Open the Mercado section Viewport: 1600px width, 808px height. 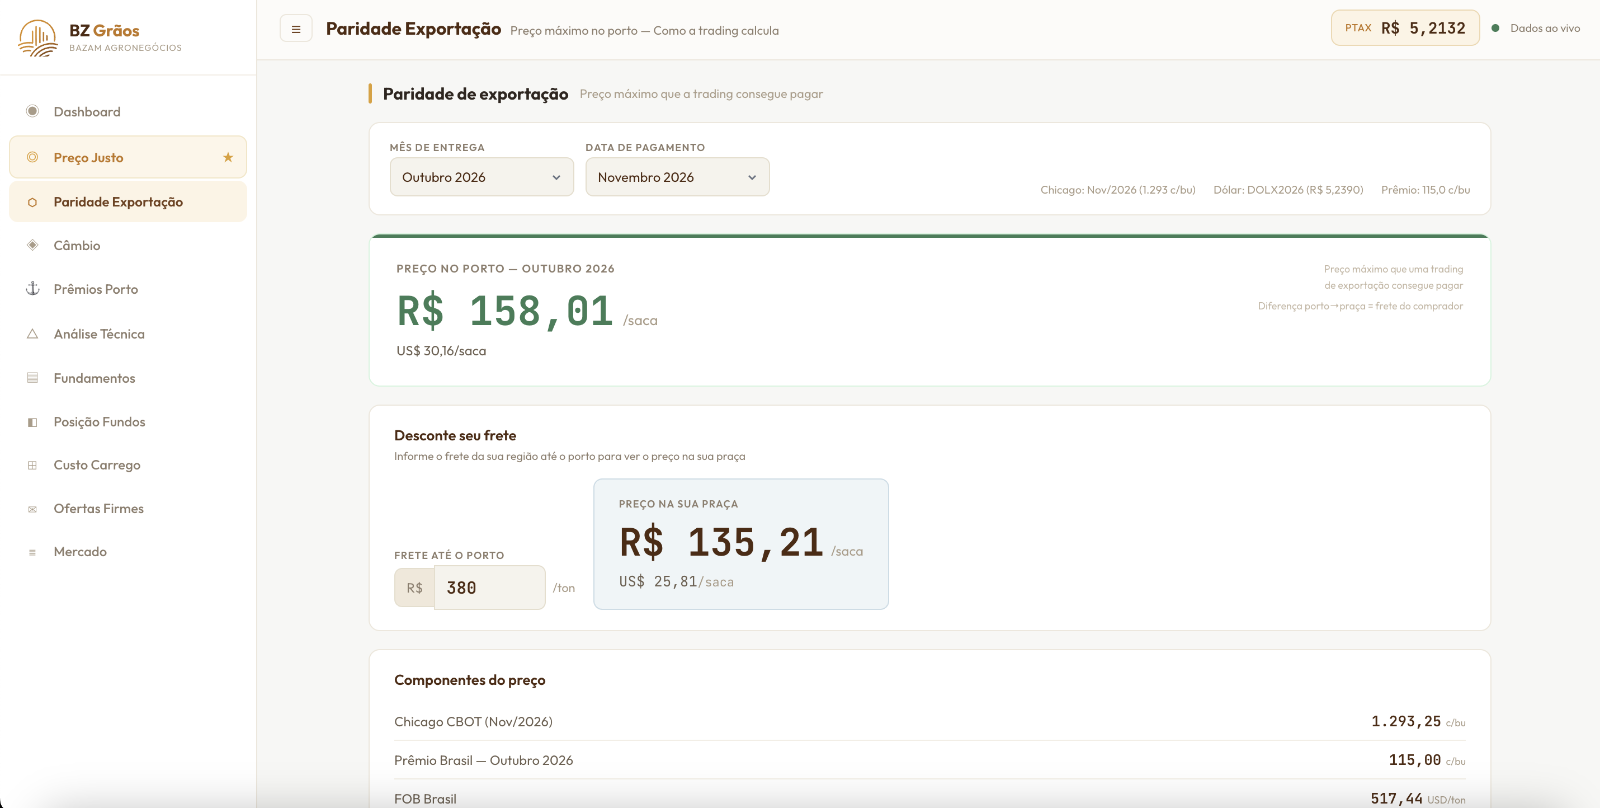click(128, 552)
